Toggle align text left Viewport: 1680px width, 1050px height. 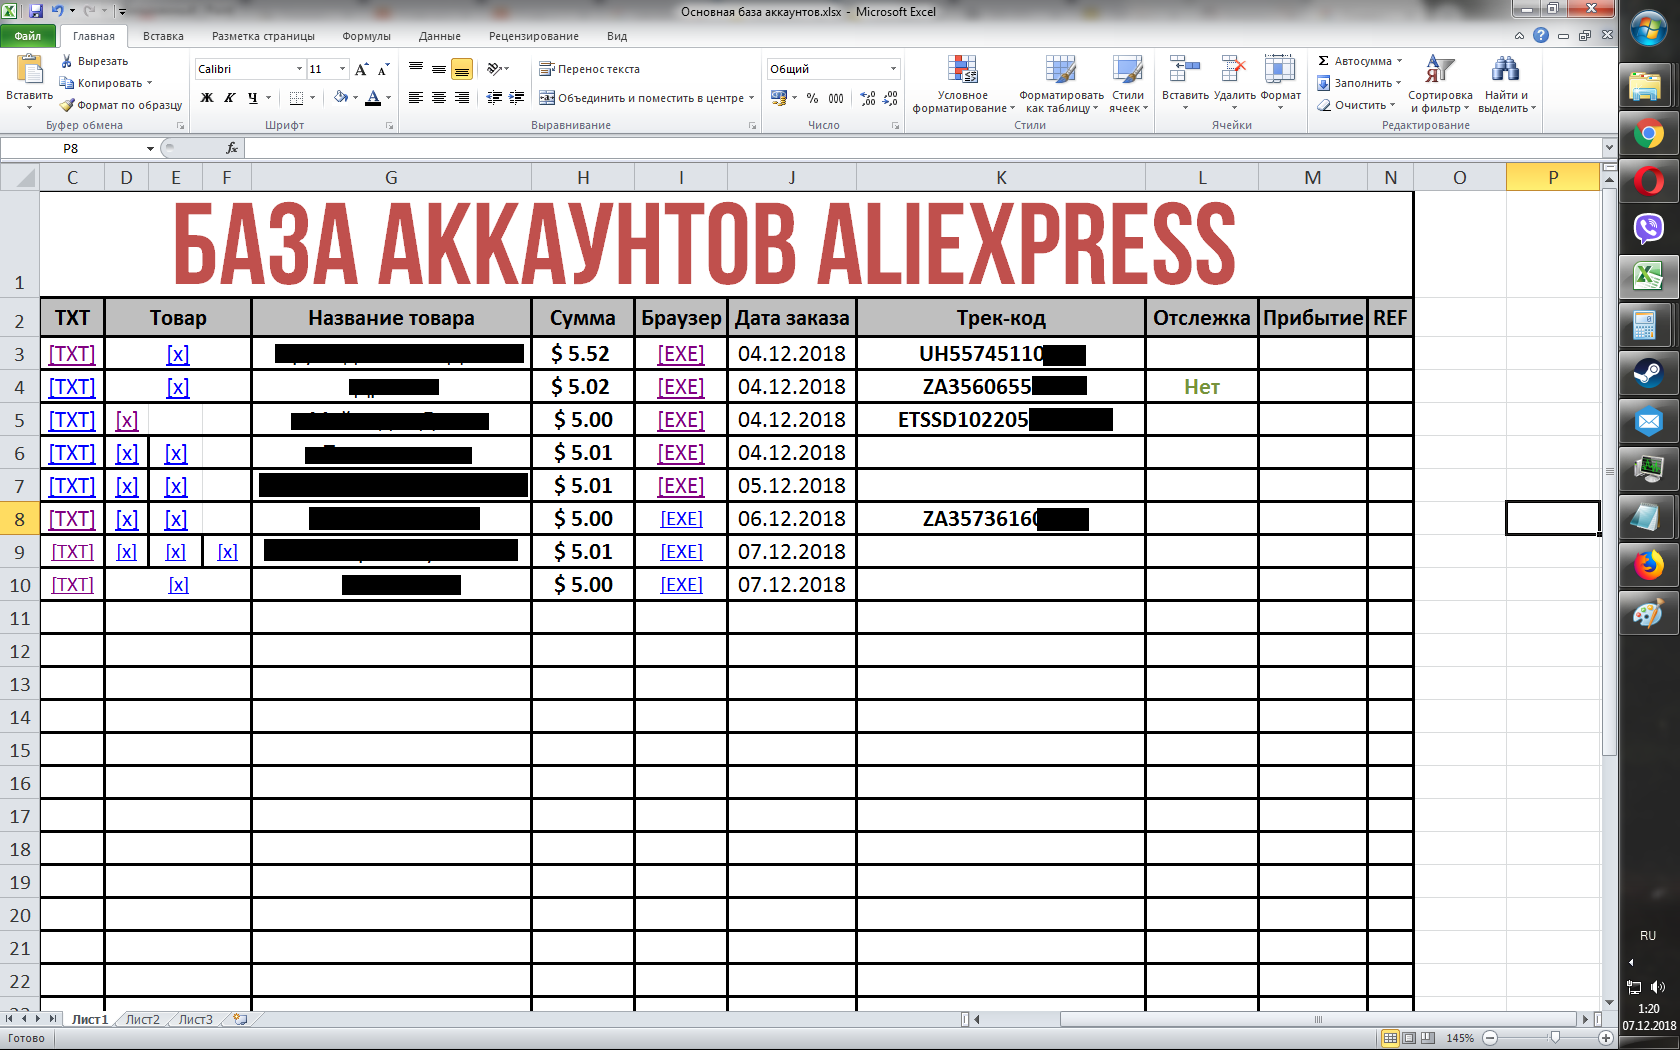click(x=416, y=98)
